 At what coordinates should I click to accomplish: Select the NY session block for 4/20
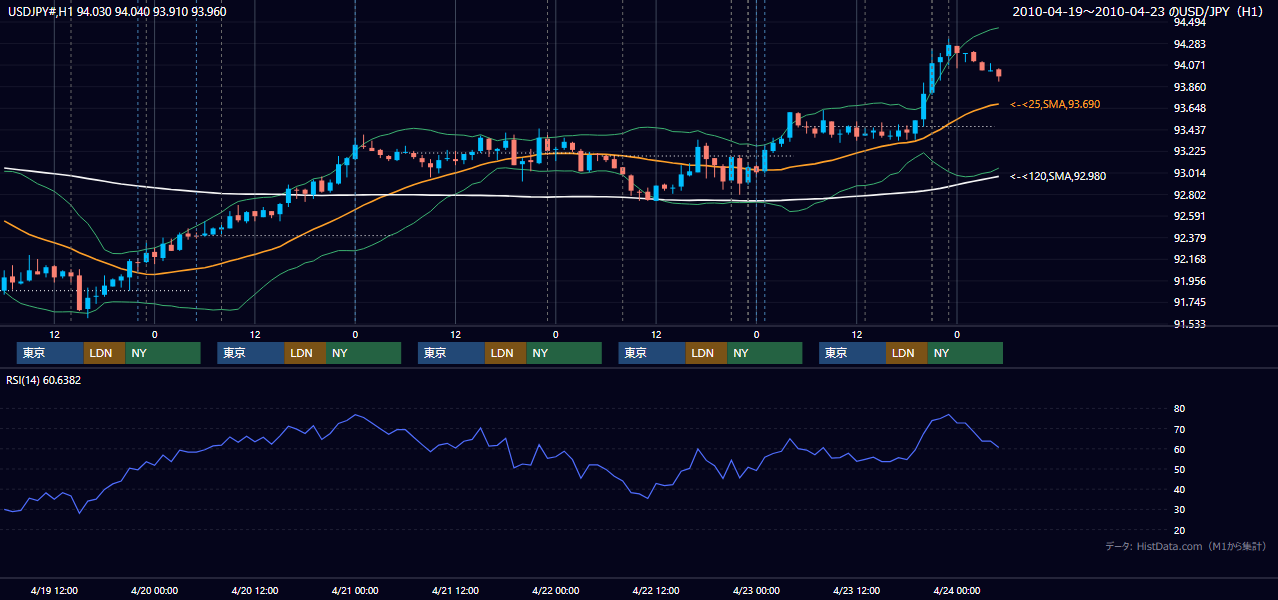[x=364, y=353]
